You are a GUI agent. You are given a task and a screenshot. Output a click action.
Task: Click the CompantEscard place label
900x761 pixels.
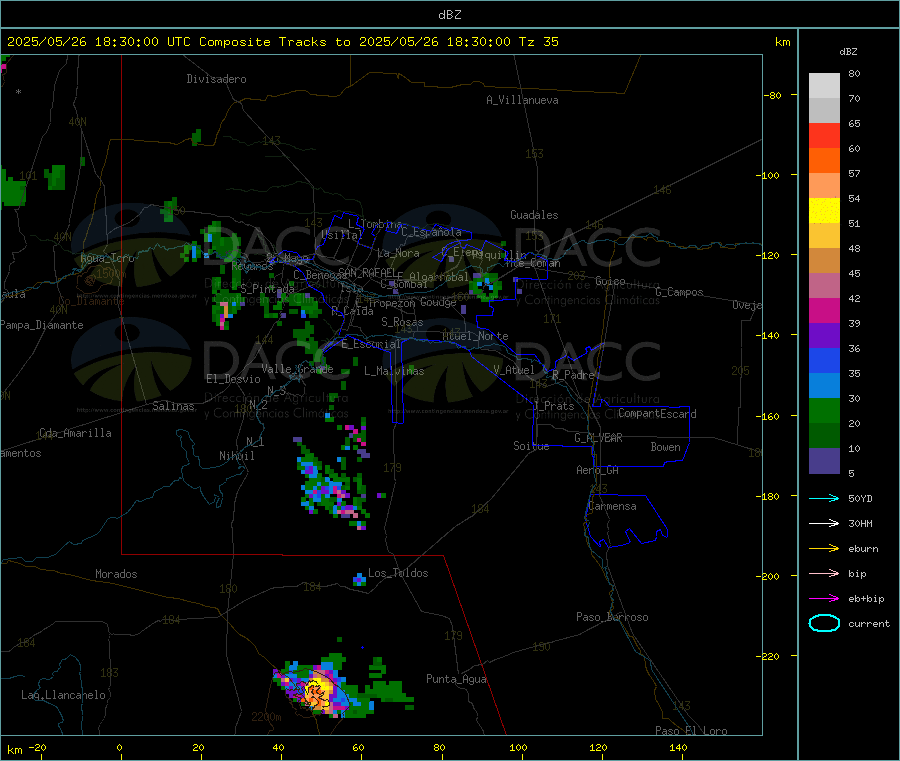657,413
